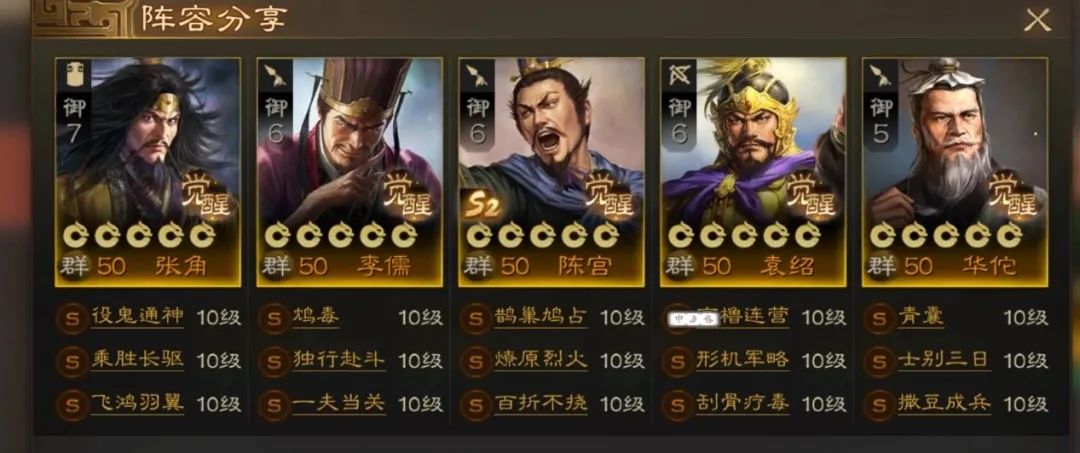This screenshot has height=453, width=1080.
Task: Open 张角 hero portrait card
Action: point(148,172)
